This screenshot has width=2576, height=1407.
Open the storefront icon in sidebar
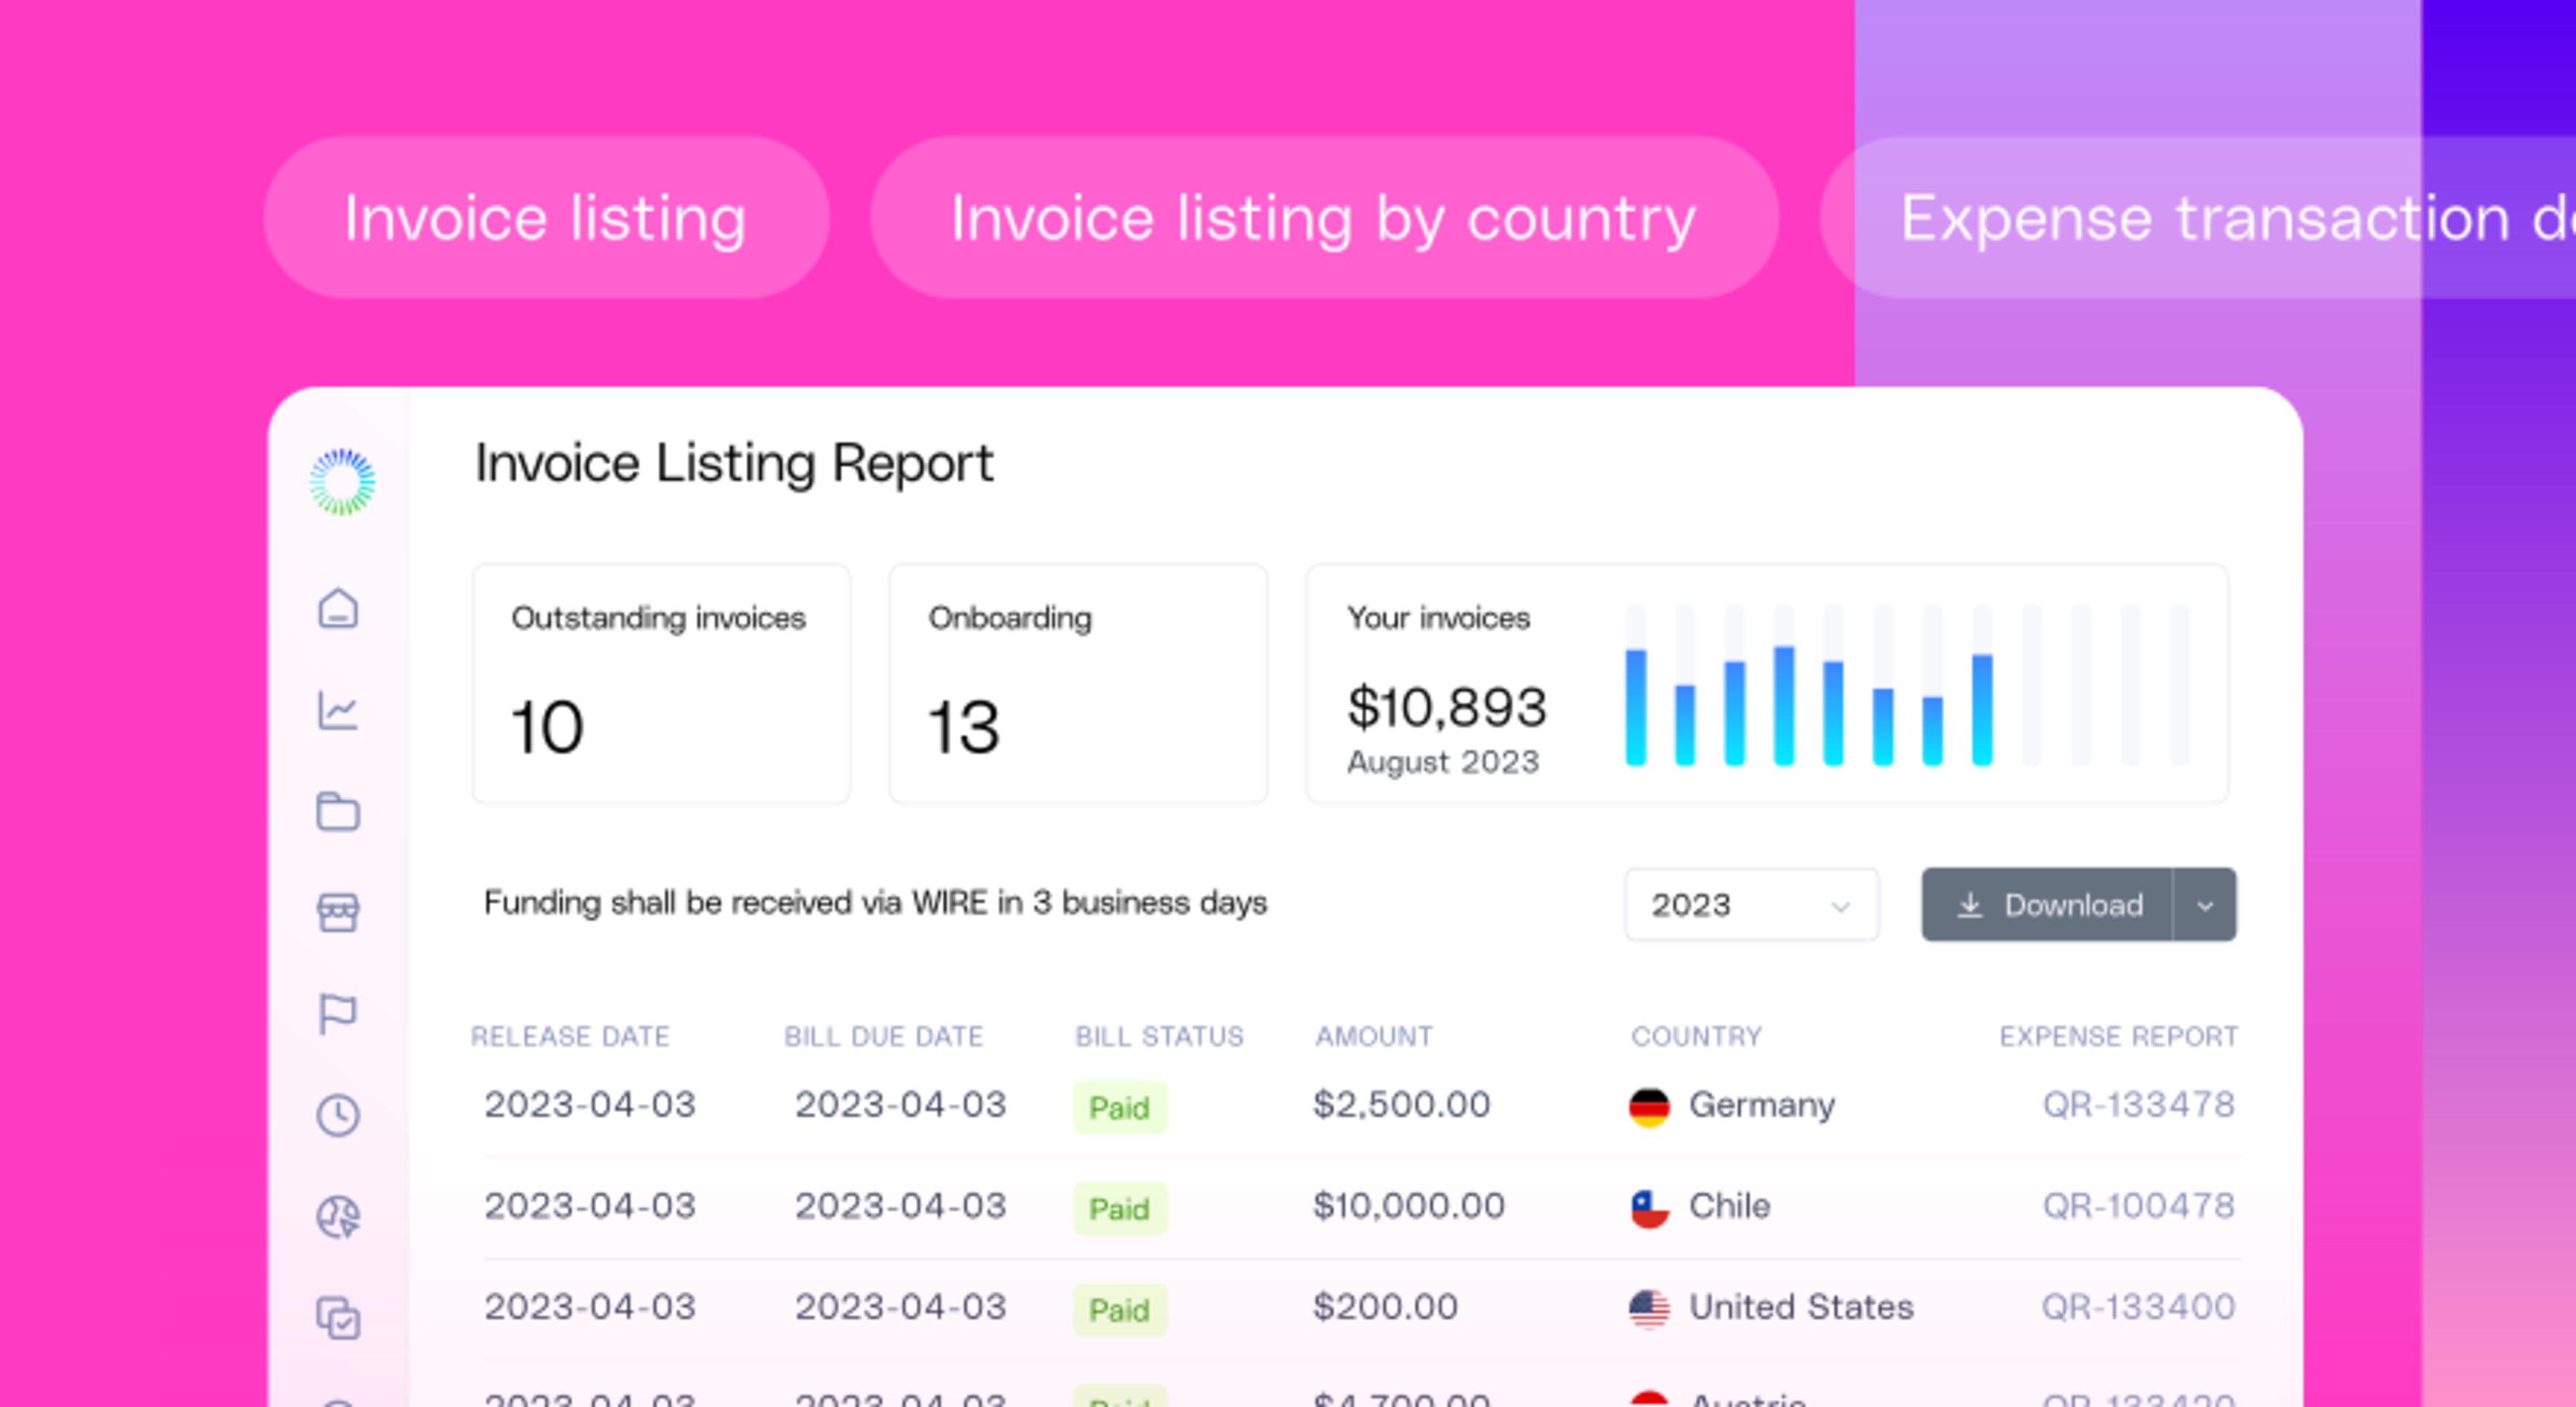(338, 912)
